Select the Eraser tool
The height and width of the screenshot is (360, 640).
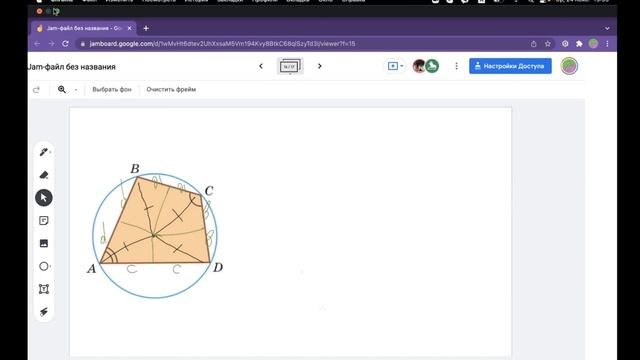pos(44,175)
